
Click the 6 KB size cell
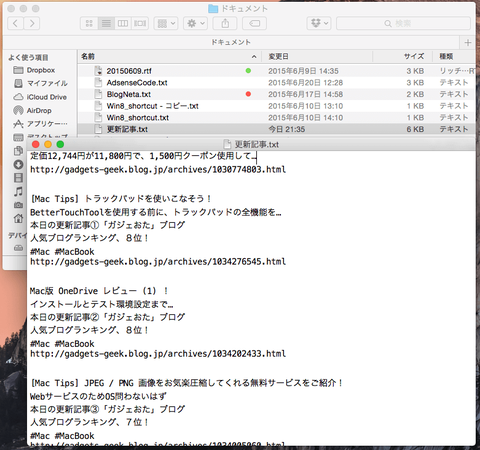tap(415, 129)
